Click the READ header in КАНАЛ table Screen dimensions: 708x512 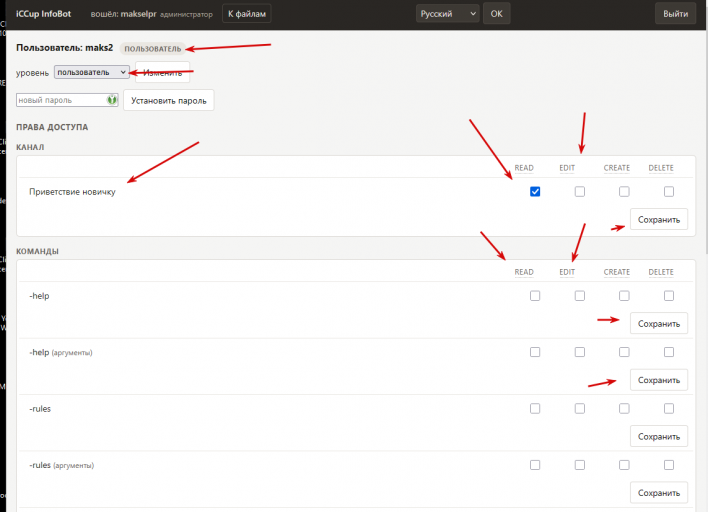tap(524, 168)
